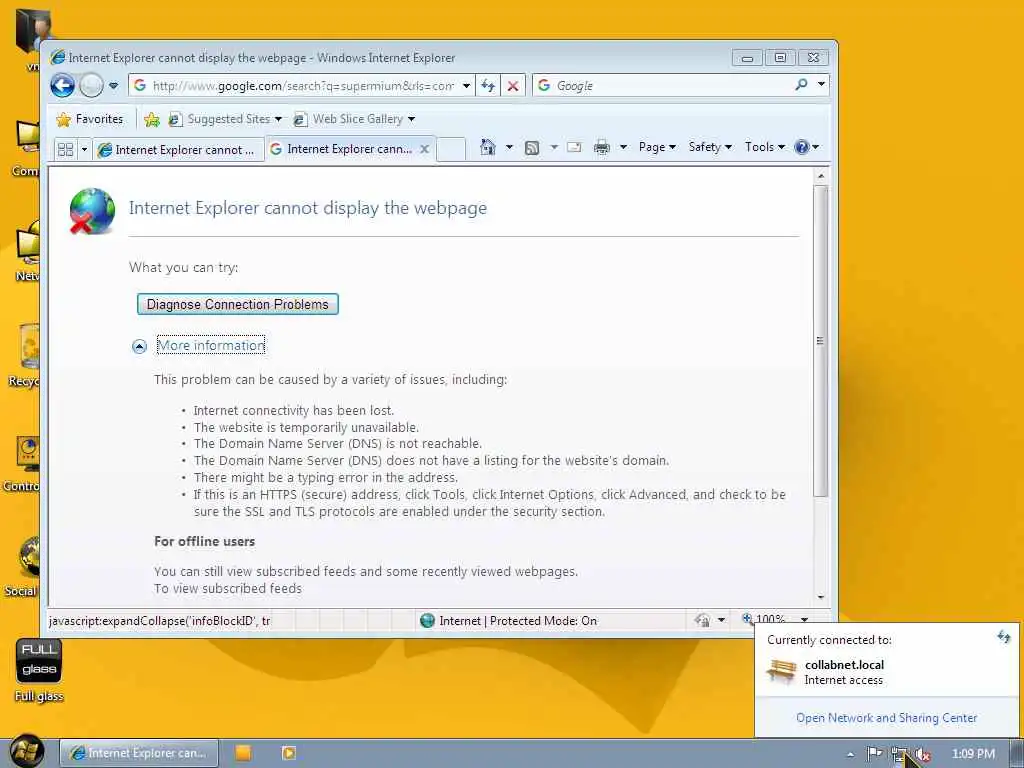
Task: Open the Safety menu
Action: (710, 147)
